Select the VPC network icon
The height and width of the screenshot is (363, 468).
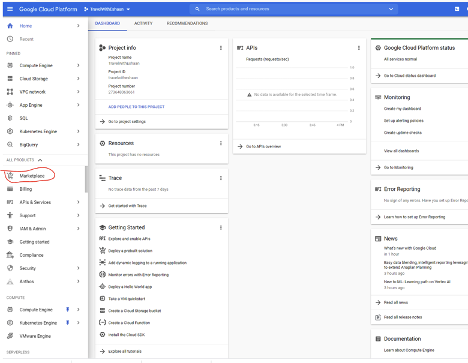pyautogui.click(x=10, y=92)
